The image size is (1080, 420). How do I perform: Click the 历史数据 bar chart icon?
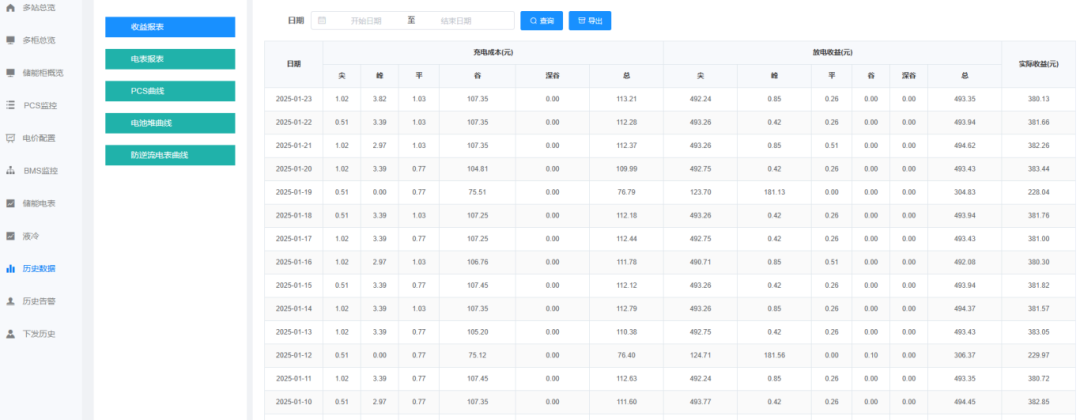coord(11,268)
